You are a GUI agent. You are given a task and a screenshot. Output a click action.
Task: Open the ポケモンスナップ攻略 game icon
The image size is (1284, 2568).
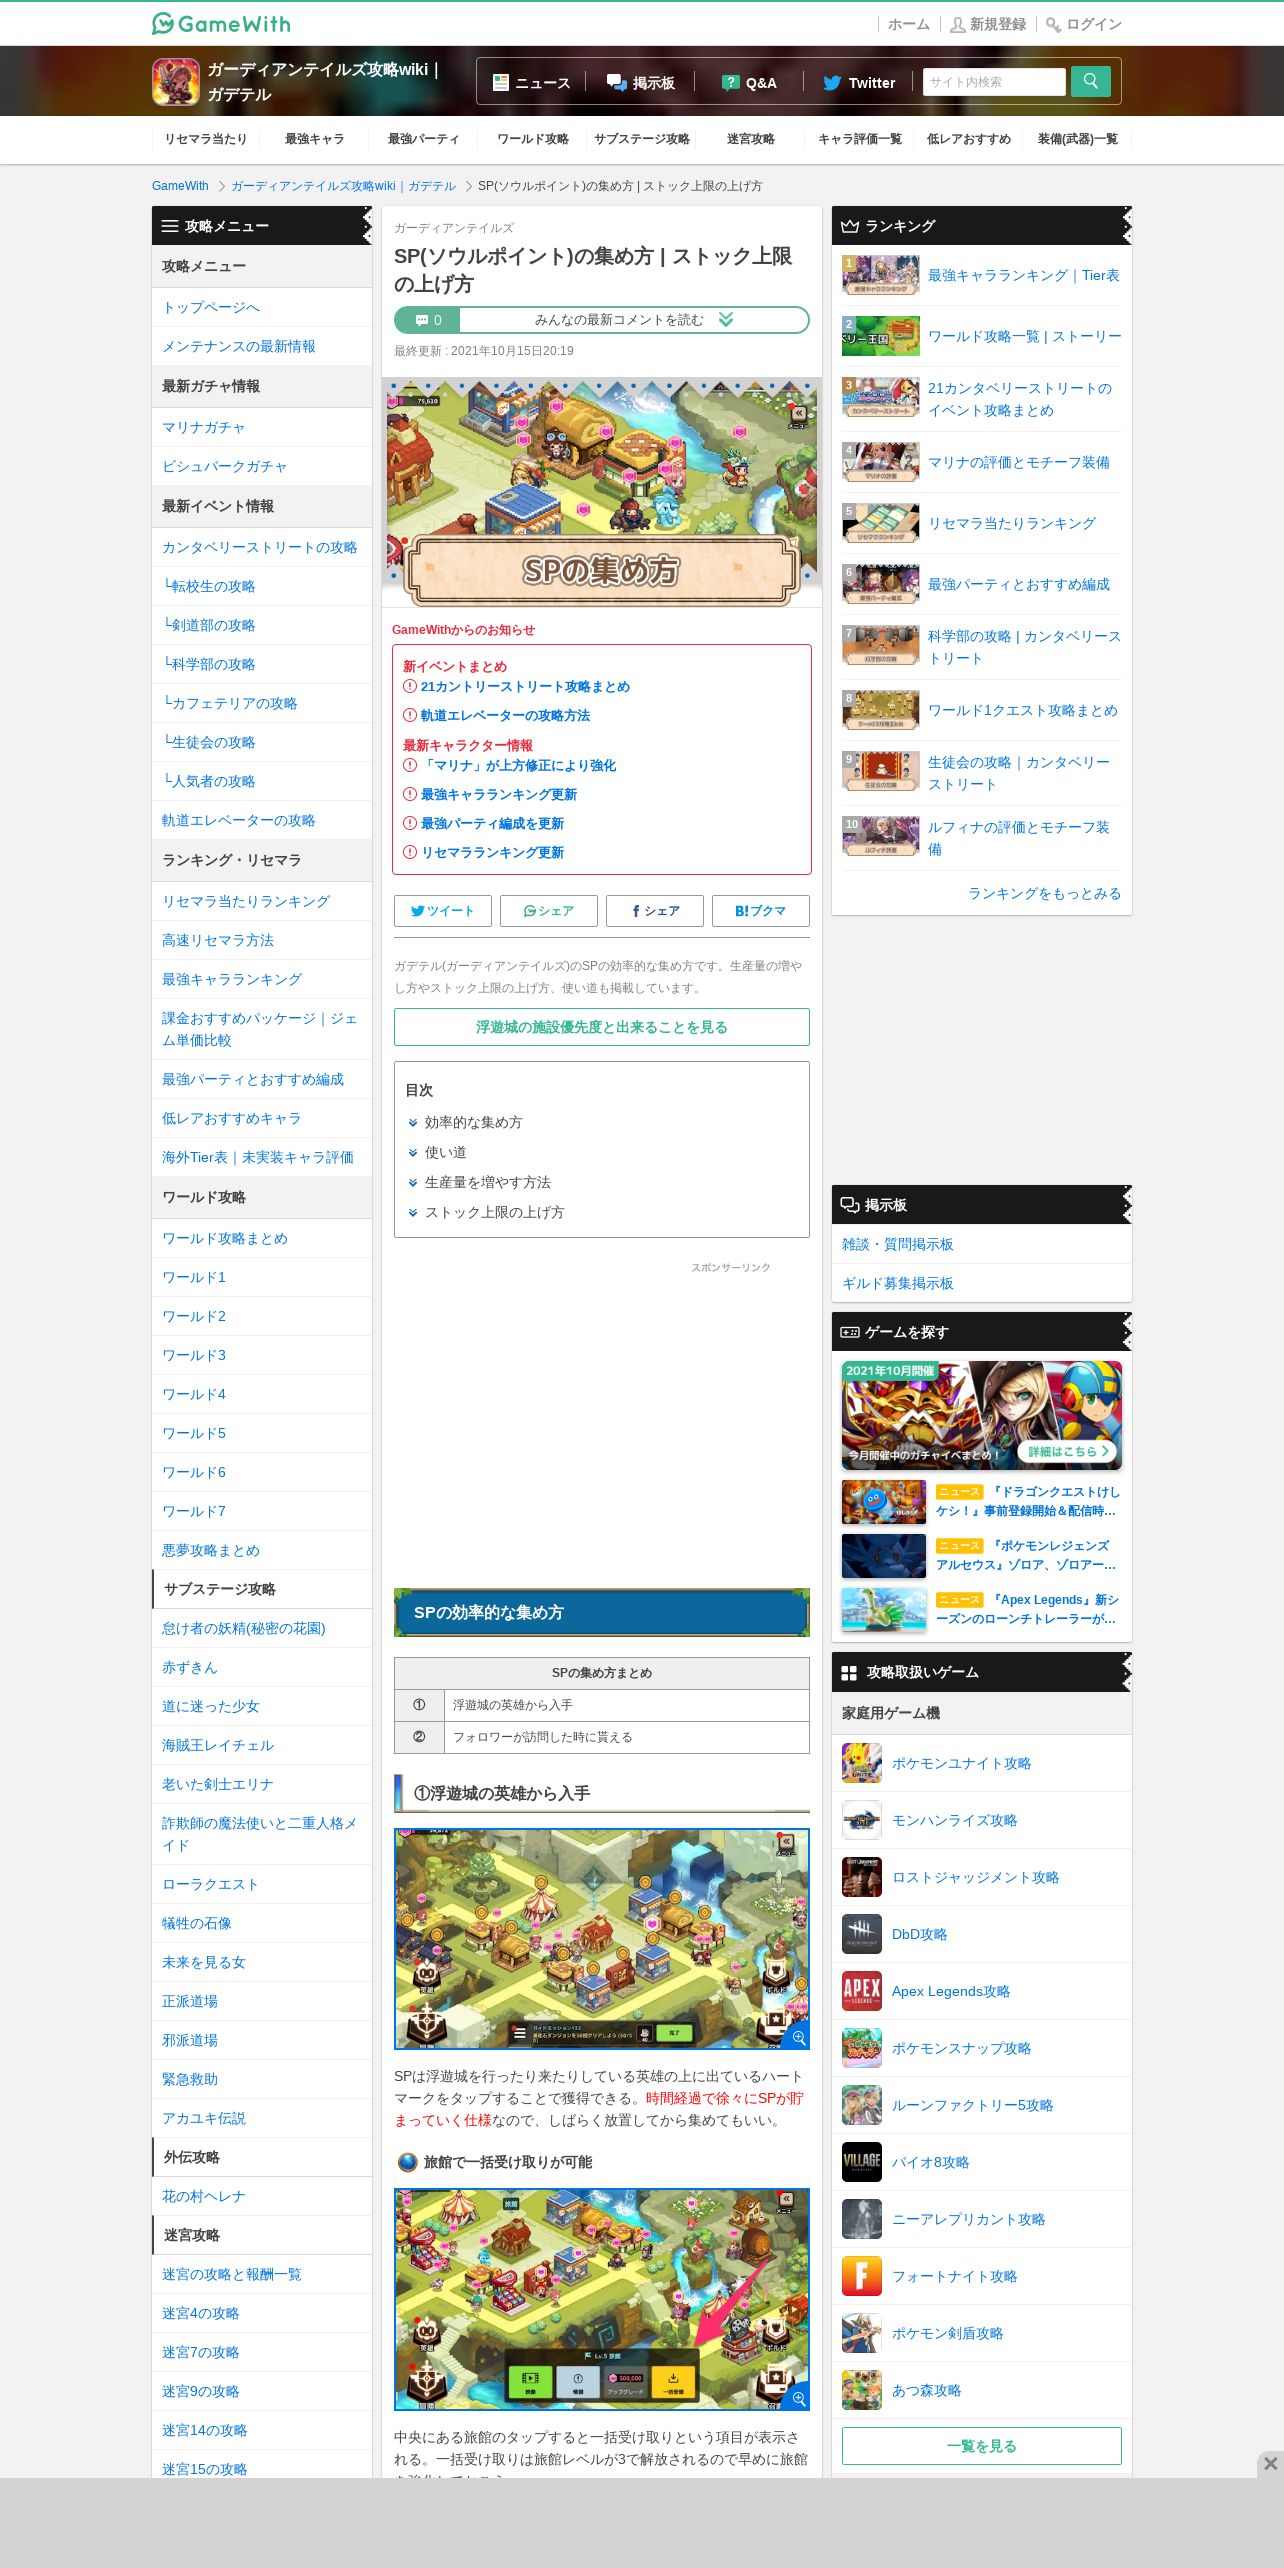pos(862,2048)
